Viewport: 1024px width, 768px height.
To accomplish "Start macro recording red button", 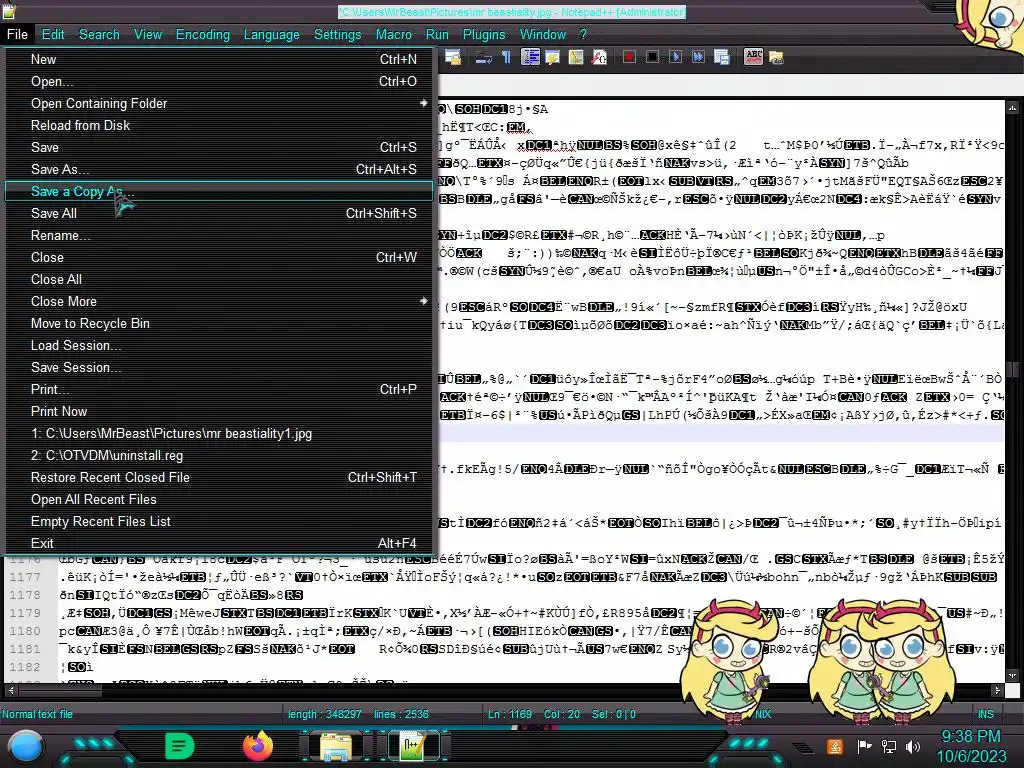I will coord(629,57).
